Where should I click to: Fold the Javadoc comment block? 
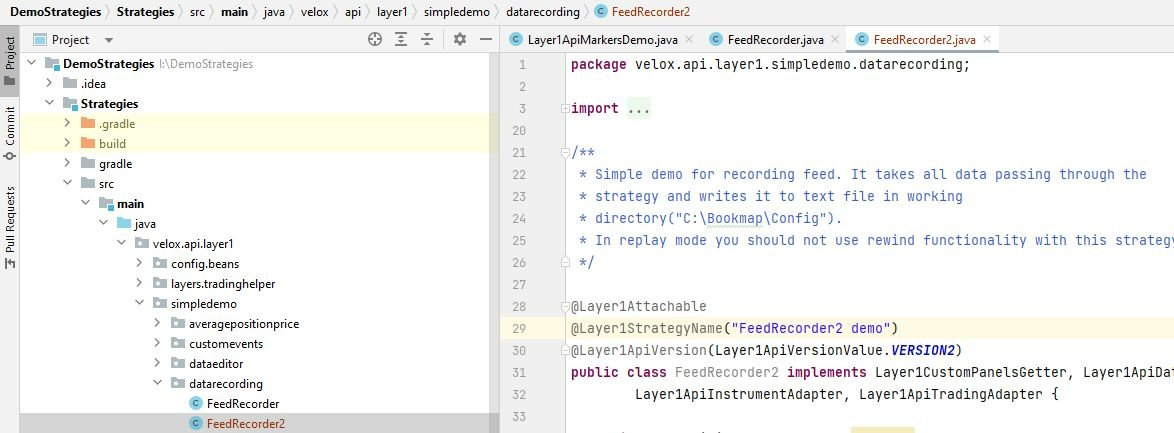point(565,153)
